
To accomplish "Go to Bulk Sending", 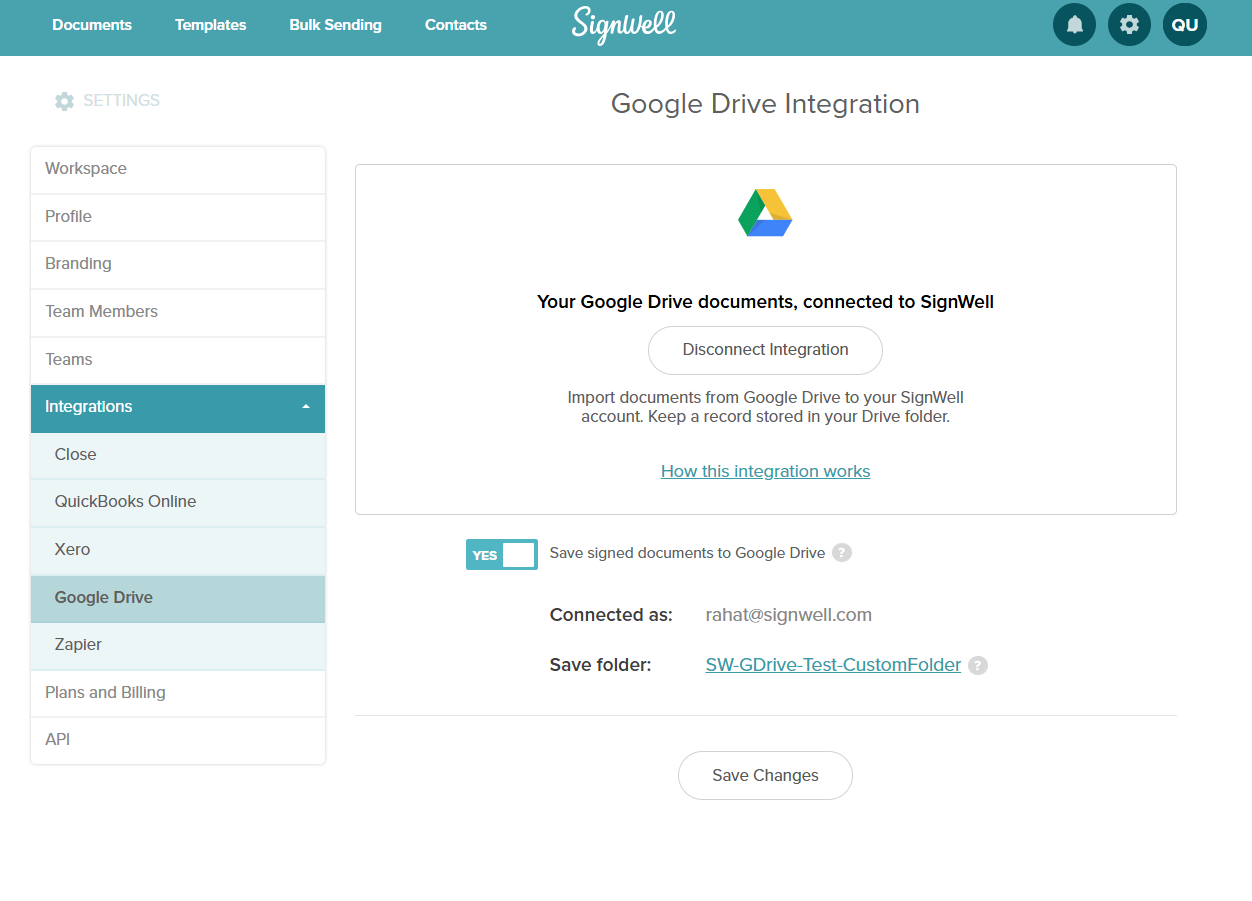I will click(335, 25).
